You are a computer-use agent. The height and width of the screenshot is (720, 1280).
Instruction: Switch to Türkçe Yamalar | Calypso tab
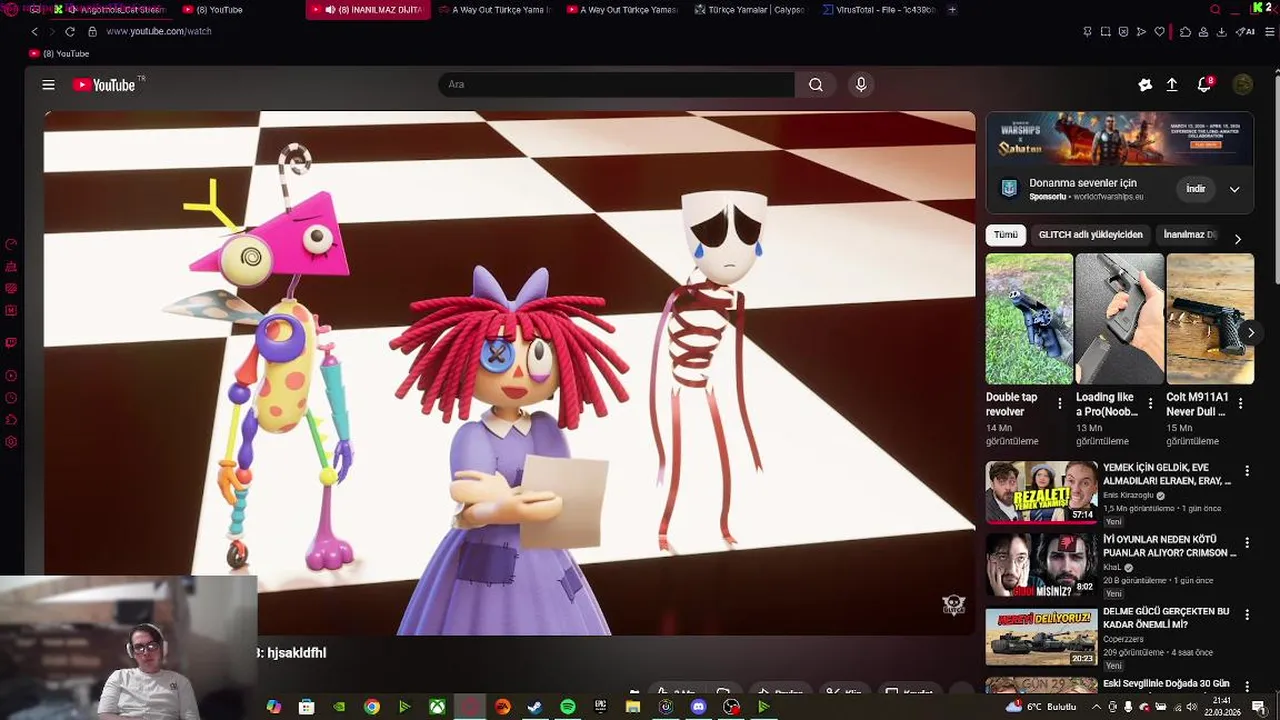pyautogui.click(x=748, y=10)
